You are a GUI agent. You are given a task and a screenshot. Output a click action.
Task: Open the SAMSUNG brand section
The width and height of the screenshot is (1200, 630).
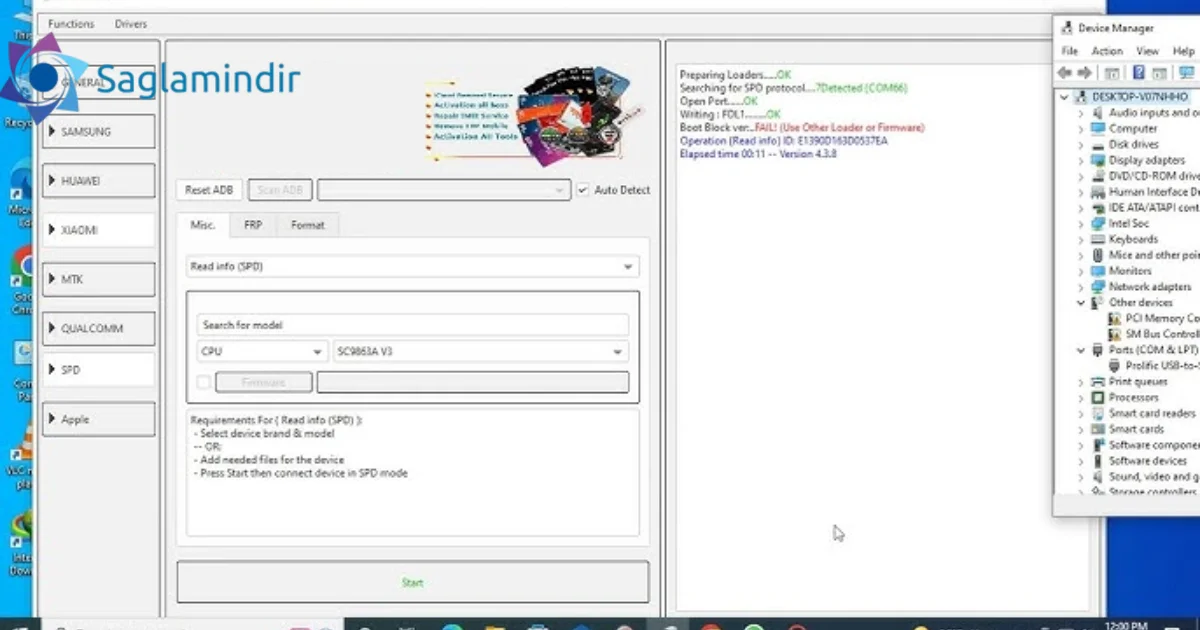point(98,131)
